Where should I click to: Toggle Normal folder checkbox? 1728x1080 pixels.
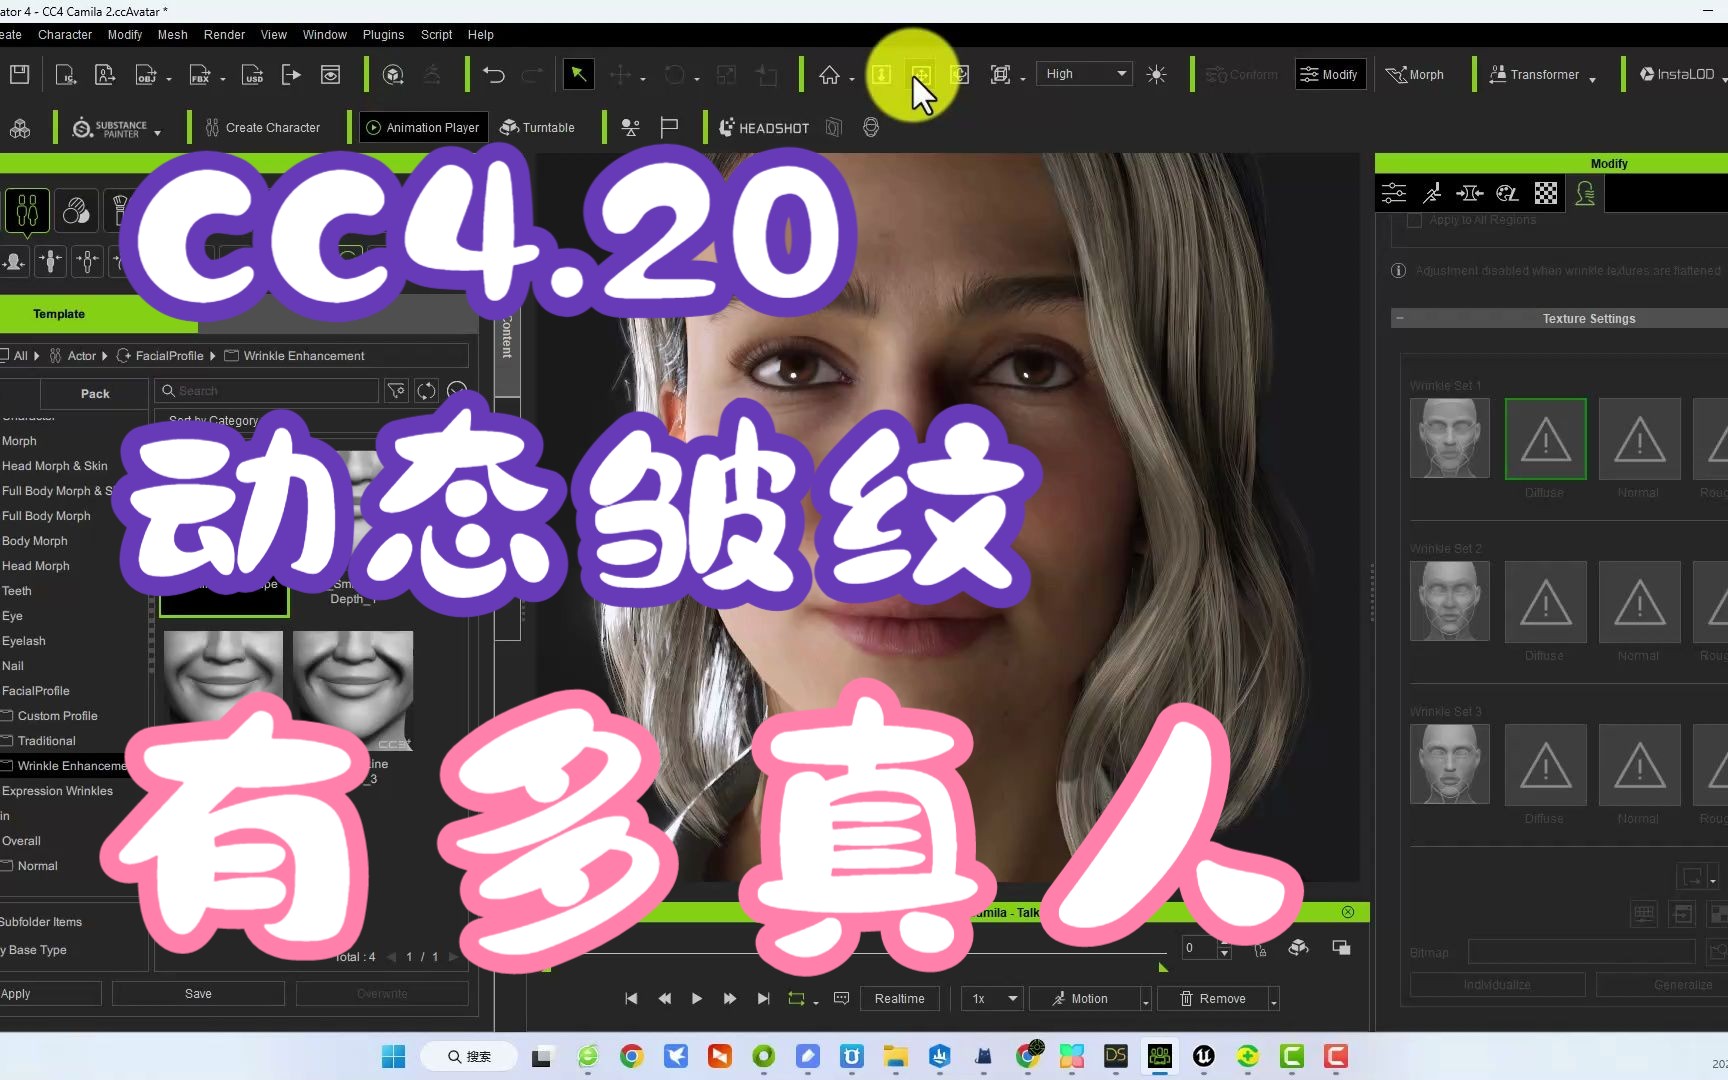[x=7, y=866]
